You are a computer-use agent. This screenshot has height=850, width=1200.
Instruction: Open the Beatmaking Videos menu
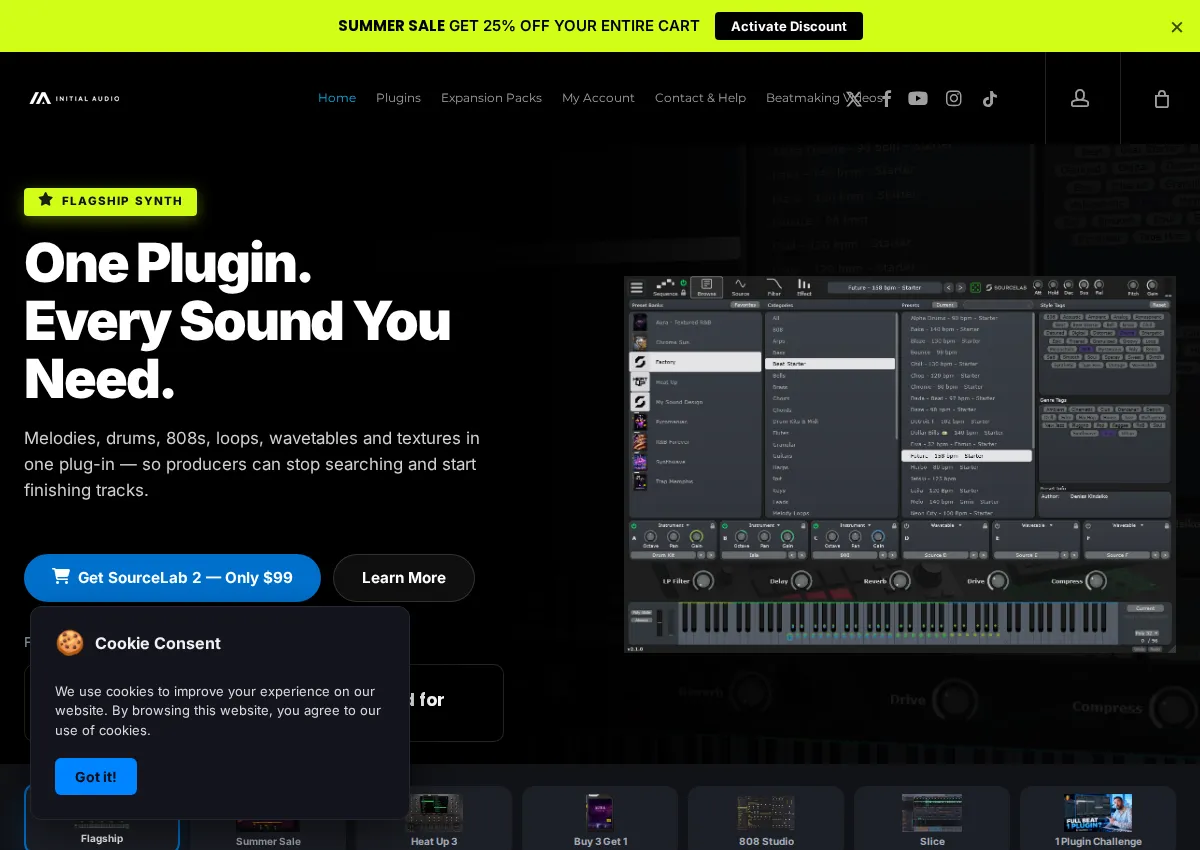(824, 98)
